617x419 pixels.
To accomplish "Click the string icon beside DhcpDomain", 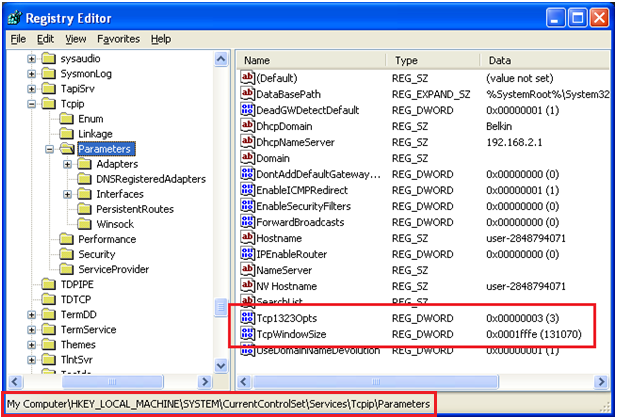I will pos(247,126).
